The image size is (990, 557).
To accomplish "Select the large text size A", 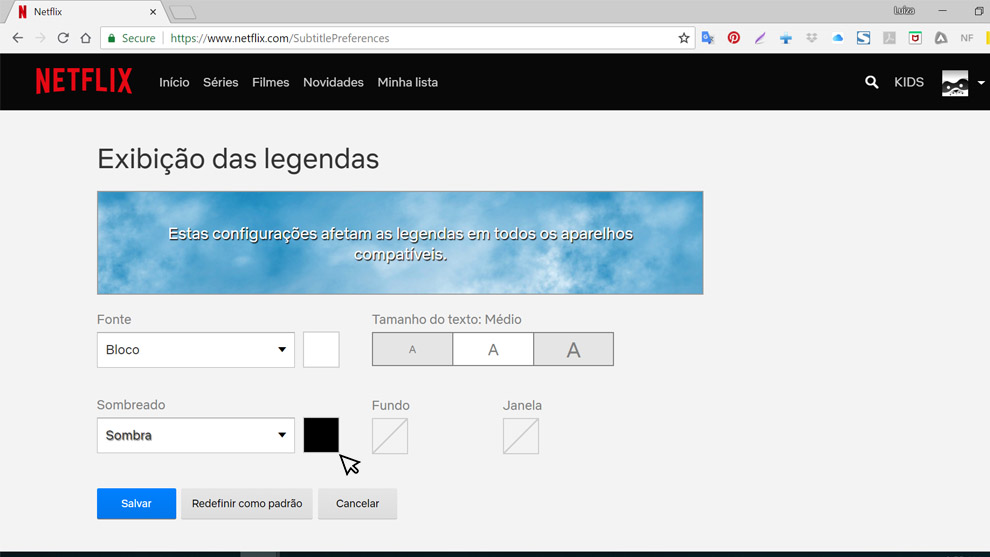I will [573, 349].
